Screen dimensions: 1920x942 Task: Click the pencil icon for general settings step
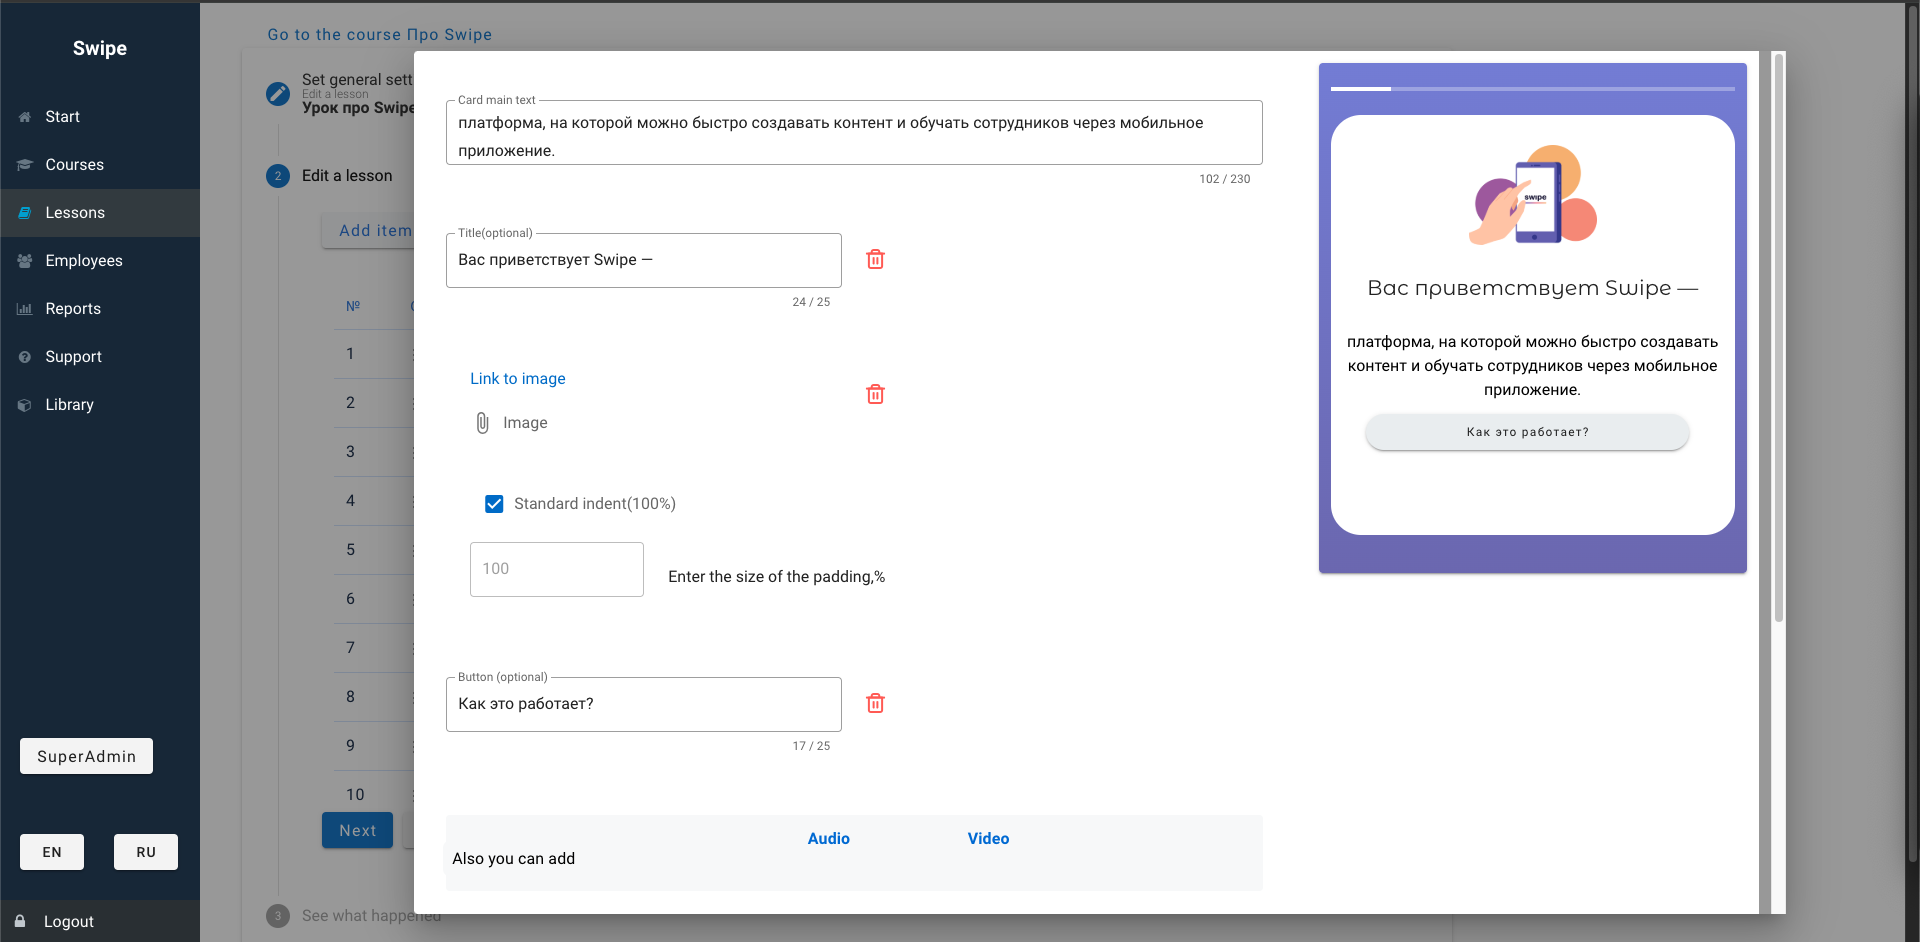coord(278,94)
